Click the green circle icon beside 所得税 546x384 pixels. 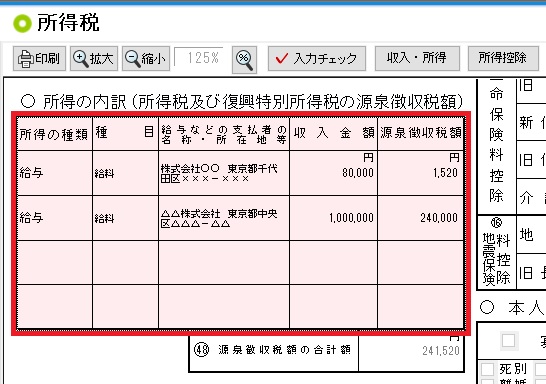pos(22,24)
